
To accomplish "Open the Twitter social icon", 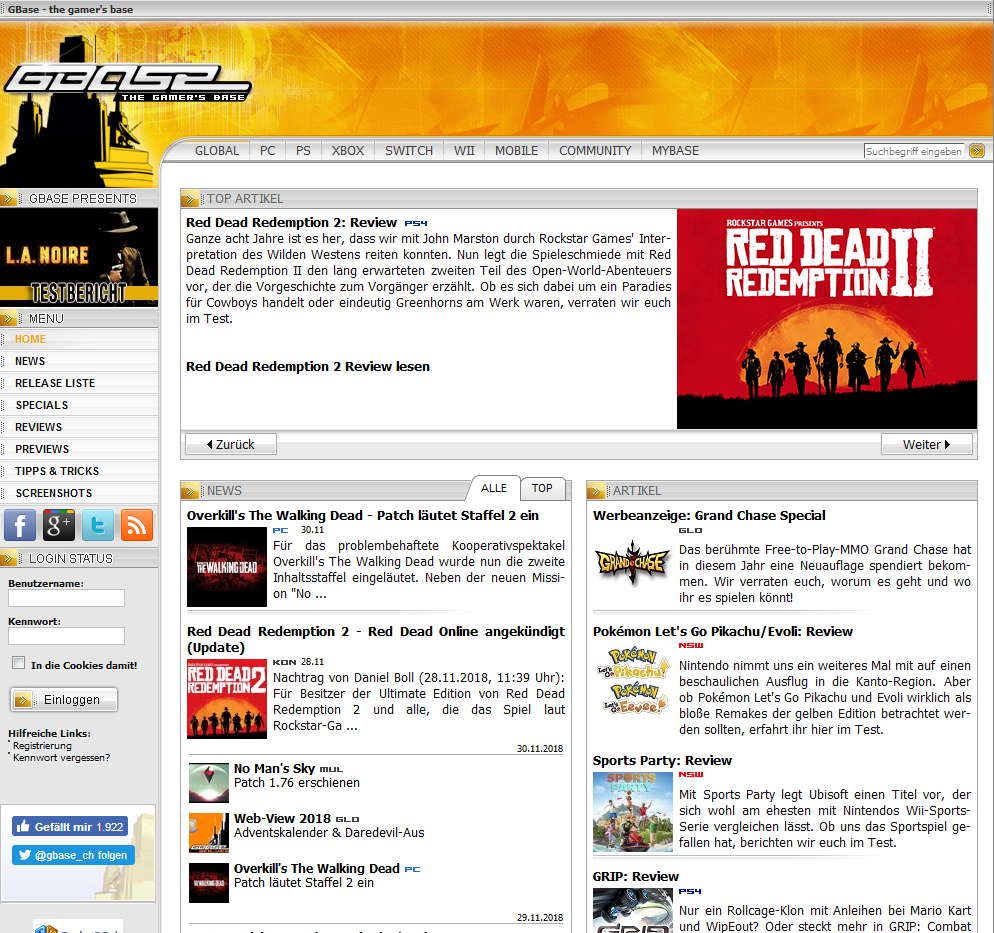I will click(98, 525).
